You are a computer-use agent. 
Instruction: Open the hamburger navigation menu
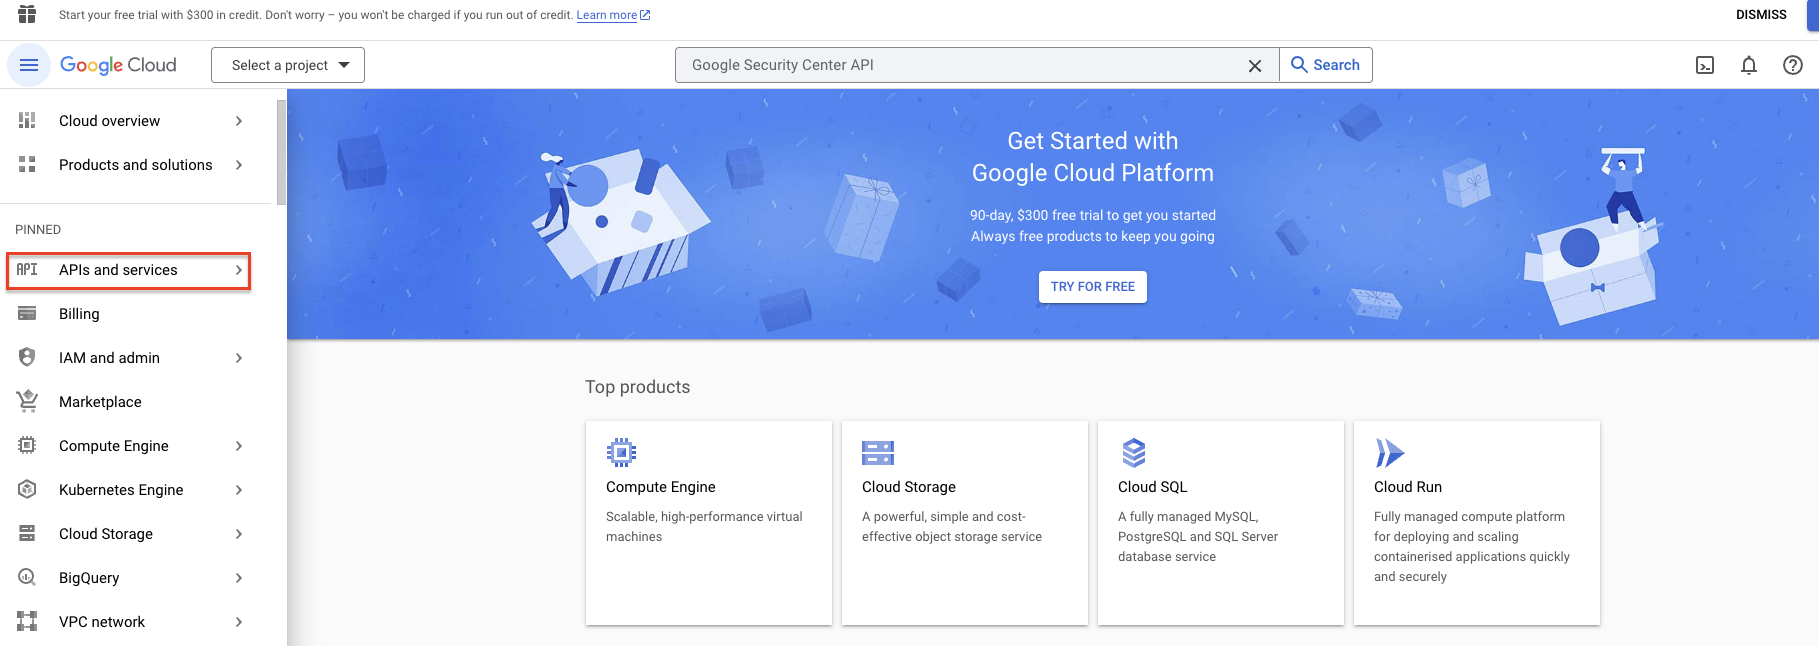click(x=29, y=65)
